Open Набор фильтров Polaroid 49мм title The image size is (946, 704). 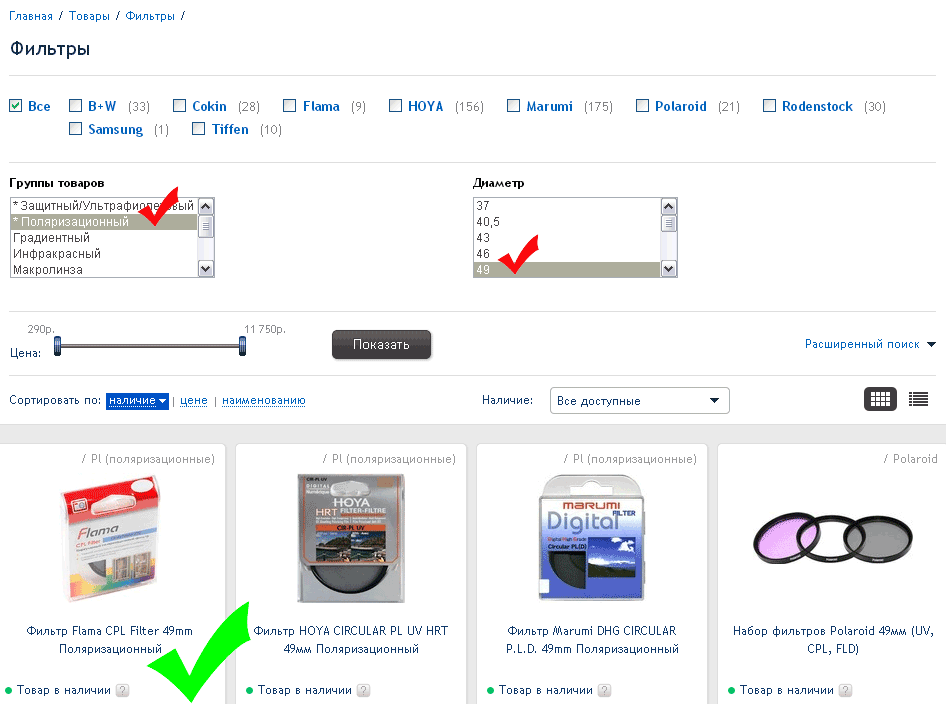[x=833, y=639]
